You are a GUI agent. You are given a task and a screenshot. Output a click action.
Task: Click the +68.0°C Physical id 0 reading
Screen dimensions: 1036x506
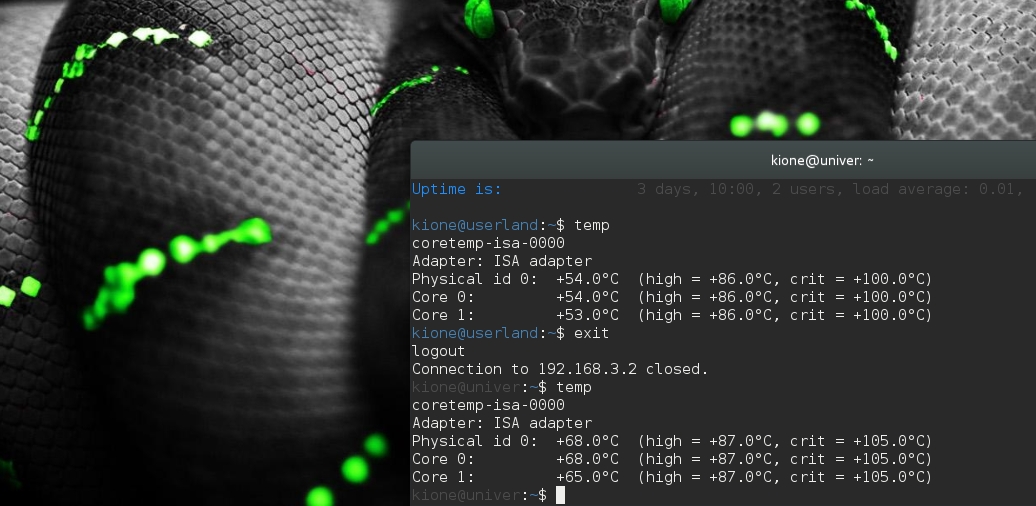587,441
